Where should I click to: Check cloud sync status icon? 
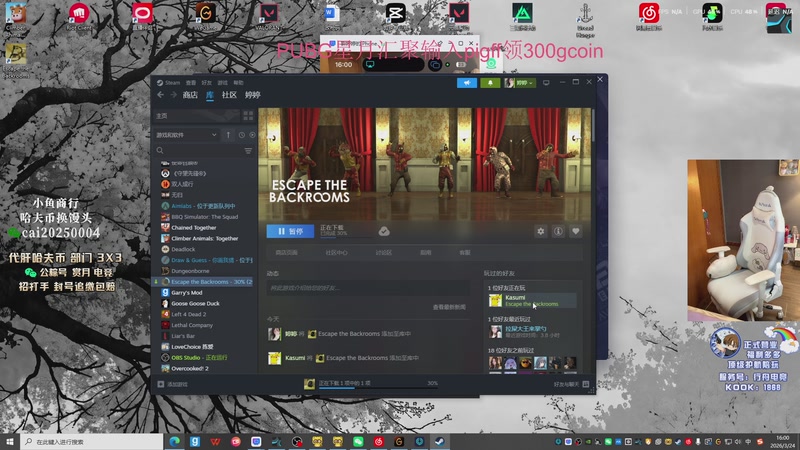384,231
